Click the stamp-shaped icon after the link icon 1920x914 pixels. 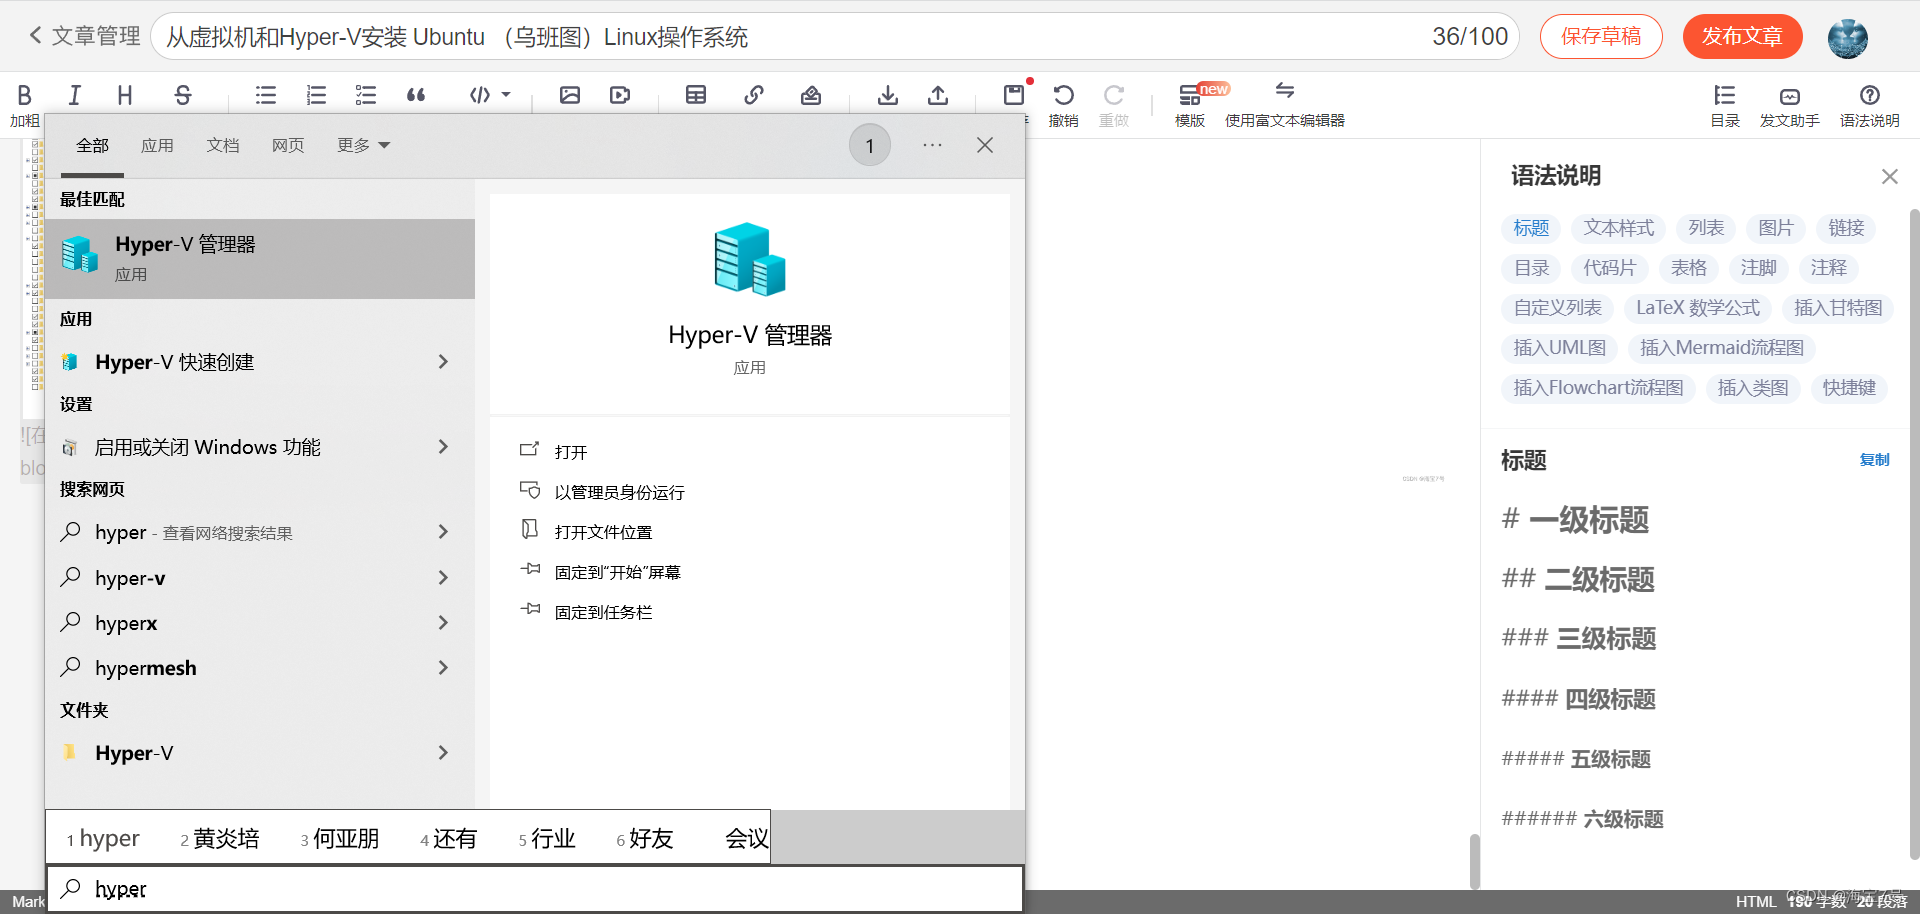pos(811,96)
